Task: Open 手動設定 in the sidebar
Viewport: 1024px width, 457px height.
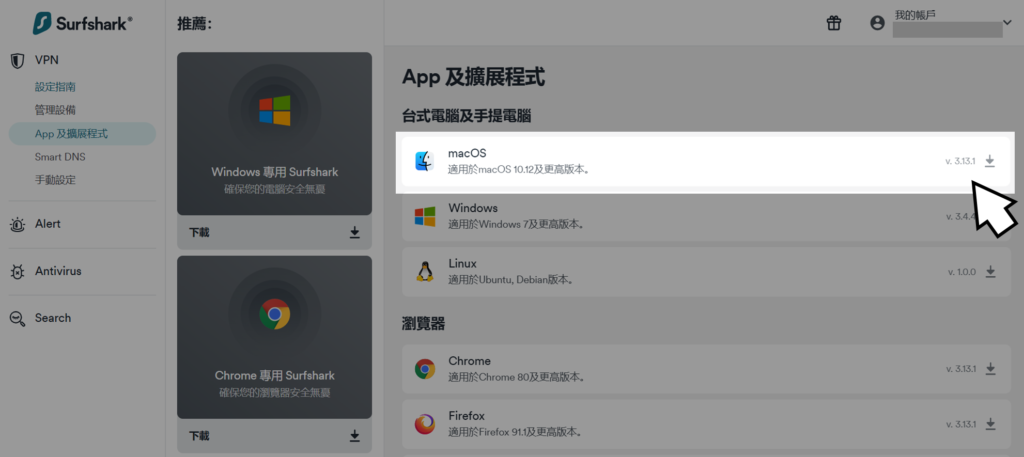Action: (x=55, y=180)
